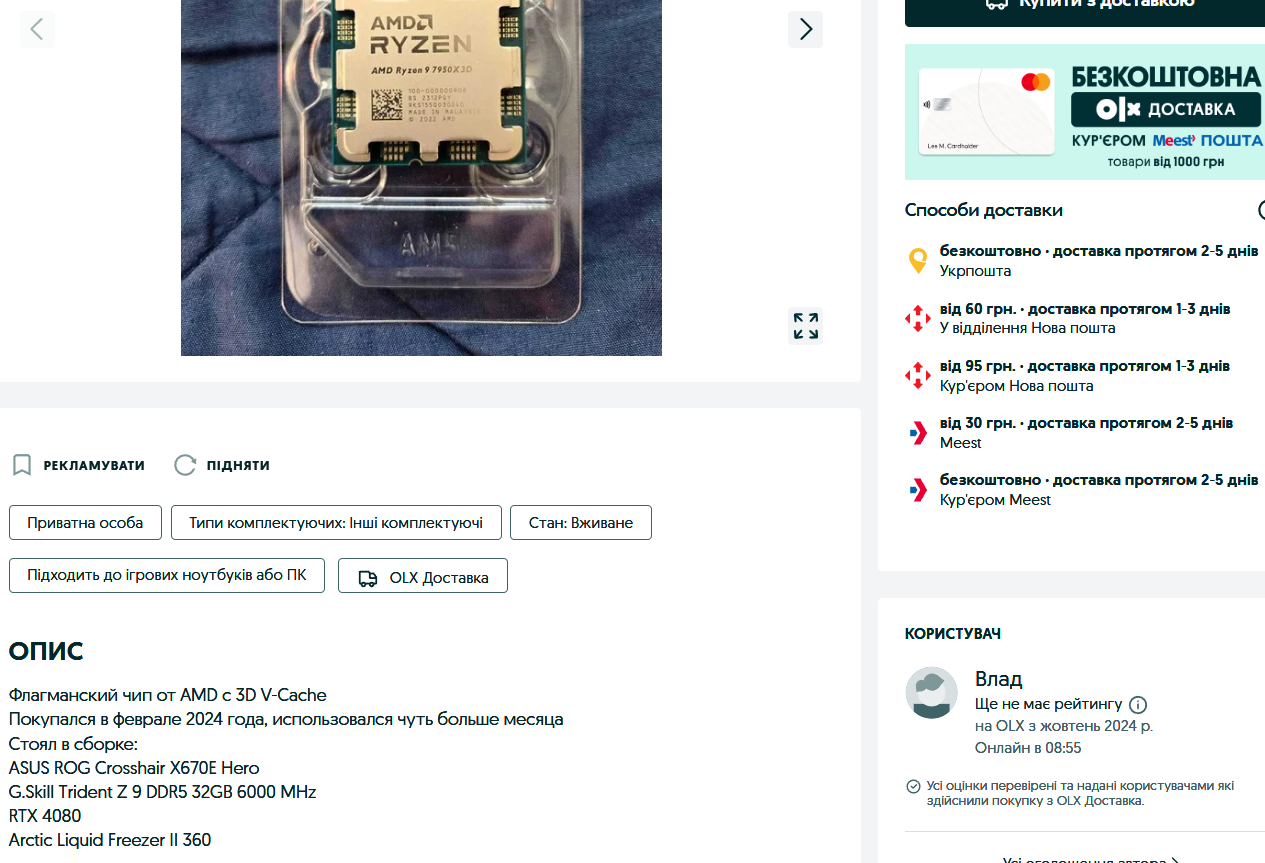Viewport: 1265px width, 863px height.
Task: Click the ОПИС heading
Action: coord(46,652)
